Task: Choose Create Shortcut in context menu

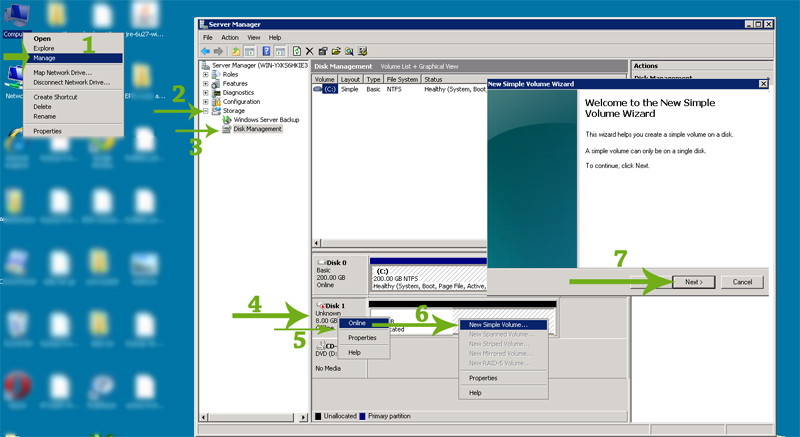Action: [73, 97]
